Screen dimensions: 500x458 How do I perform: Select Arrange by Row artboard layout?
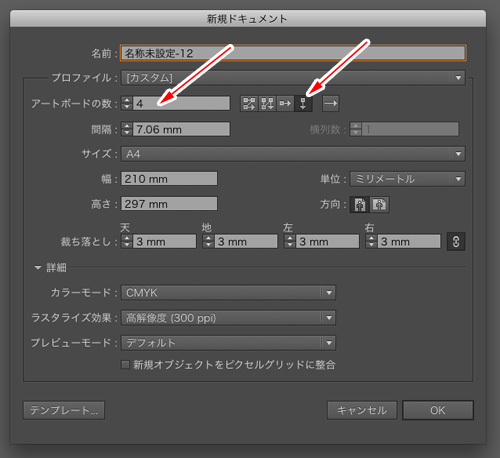coord(285,104)
